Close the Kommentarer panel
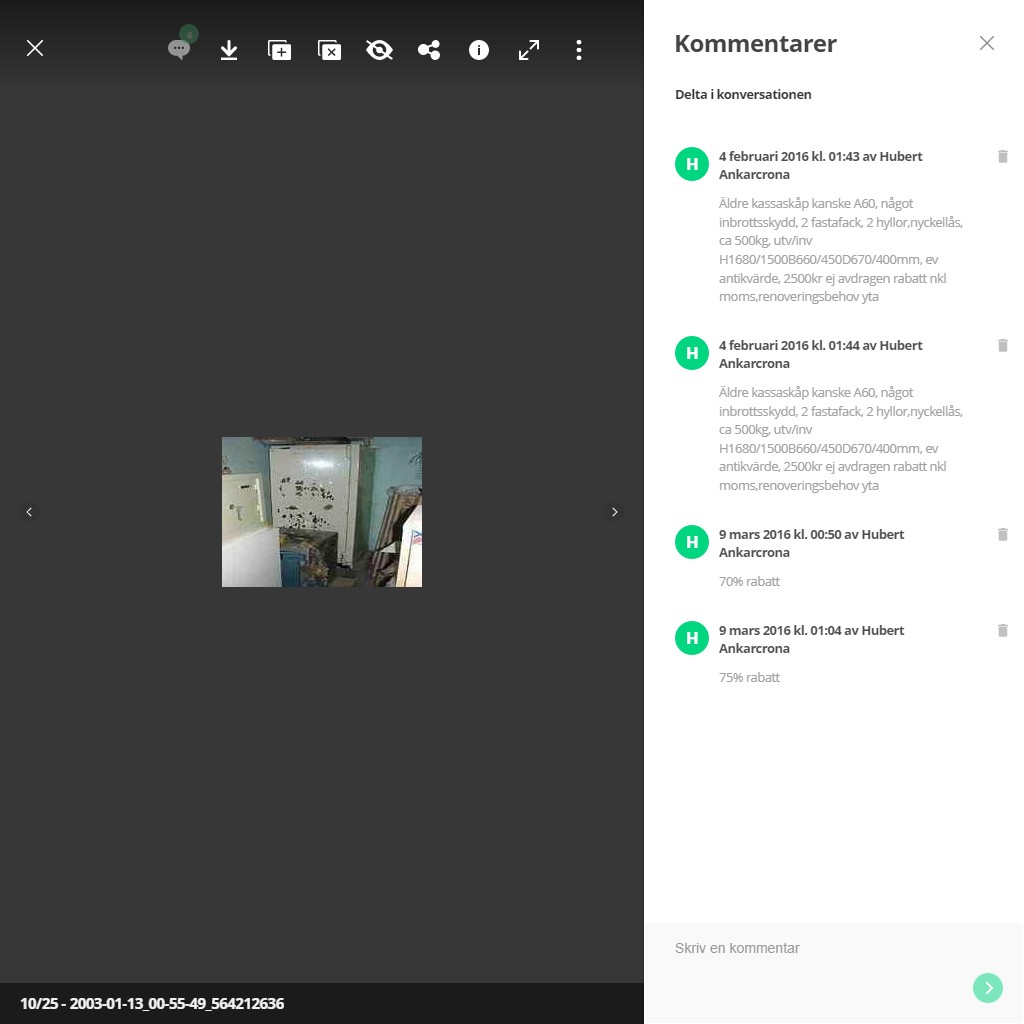The image size is (1024, 1024). [987, 43]
